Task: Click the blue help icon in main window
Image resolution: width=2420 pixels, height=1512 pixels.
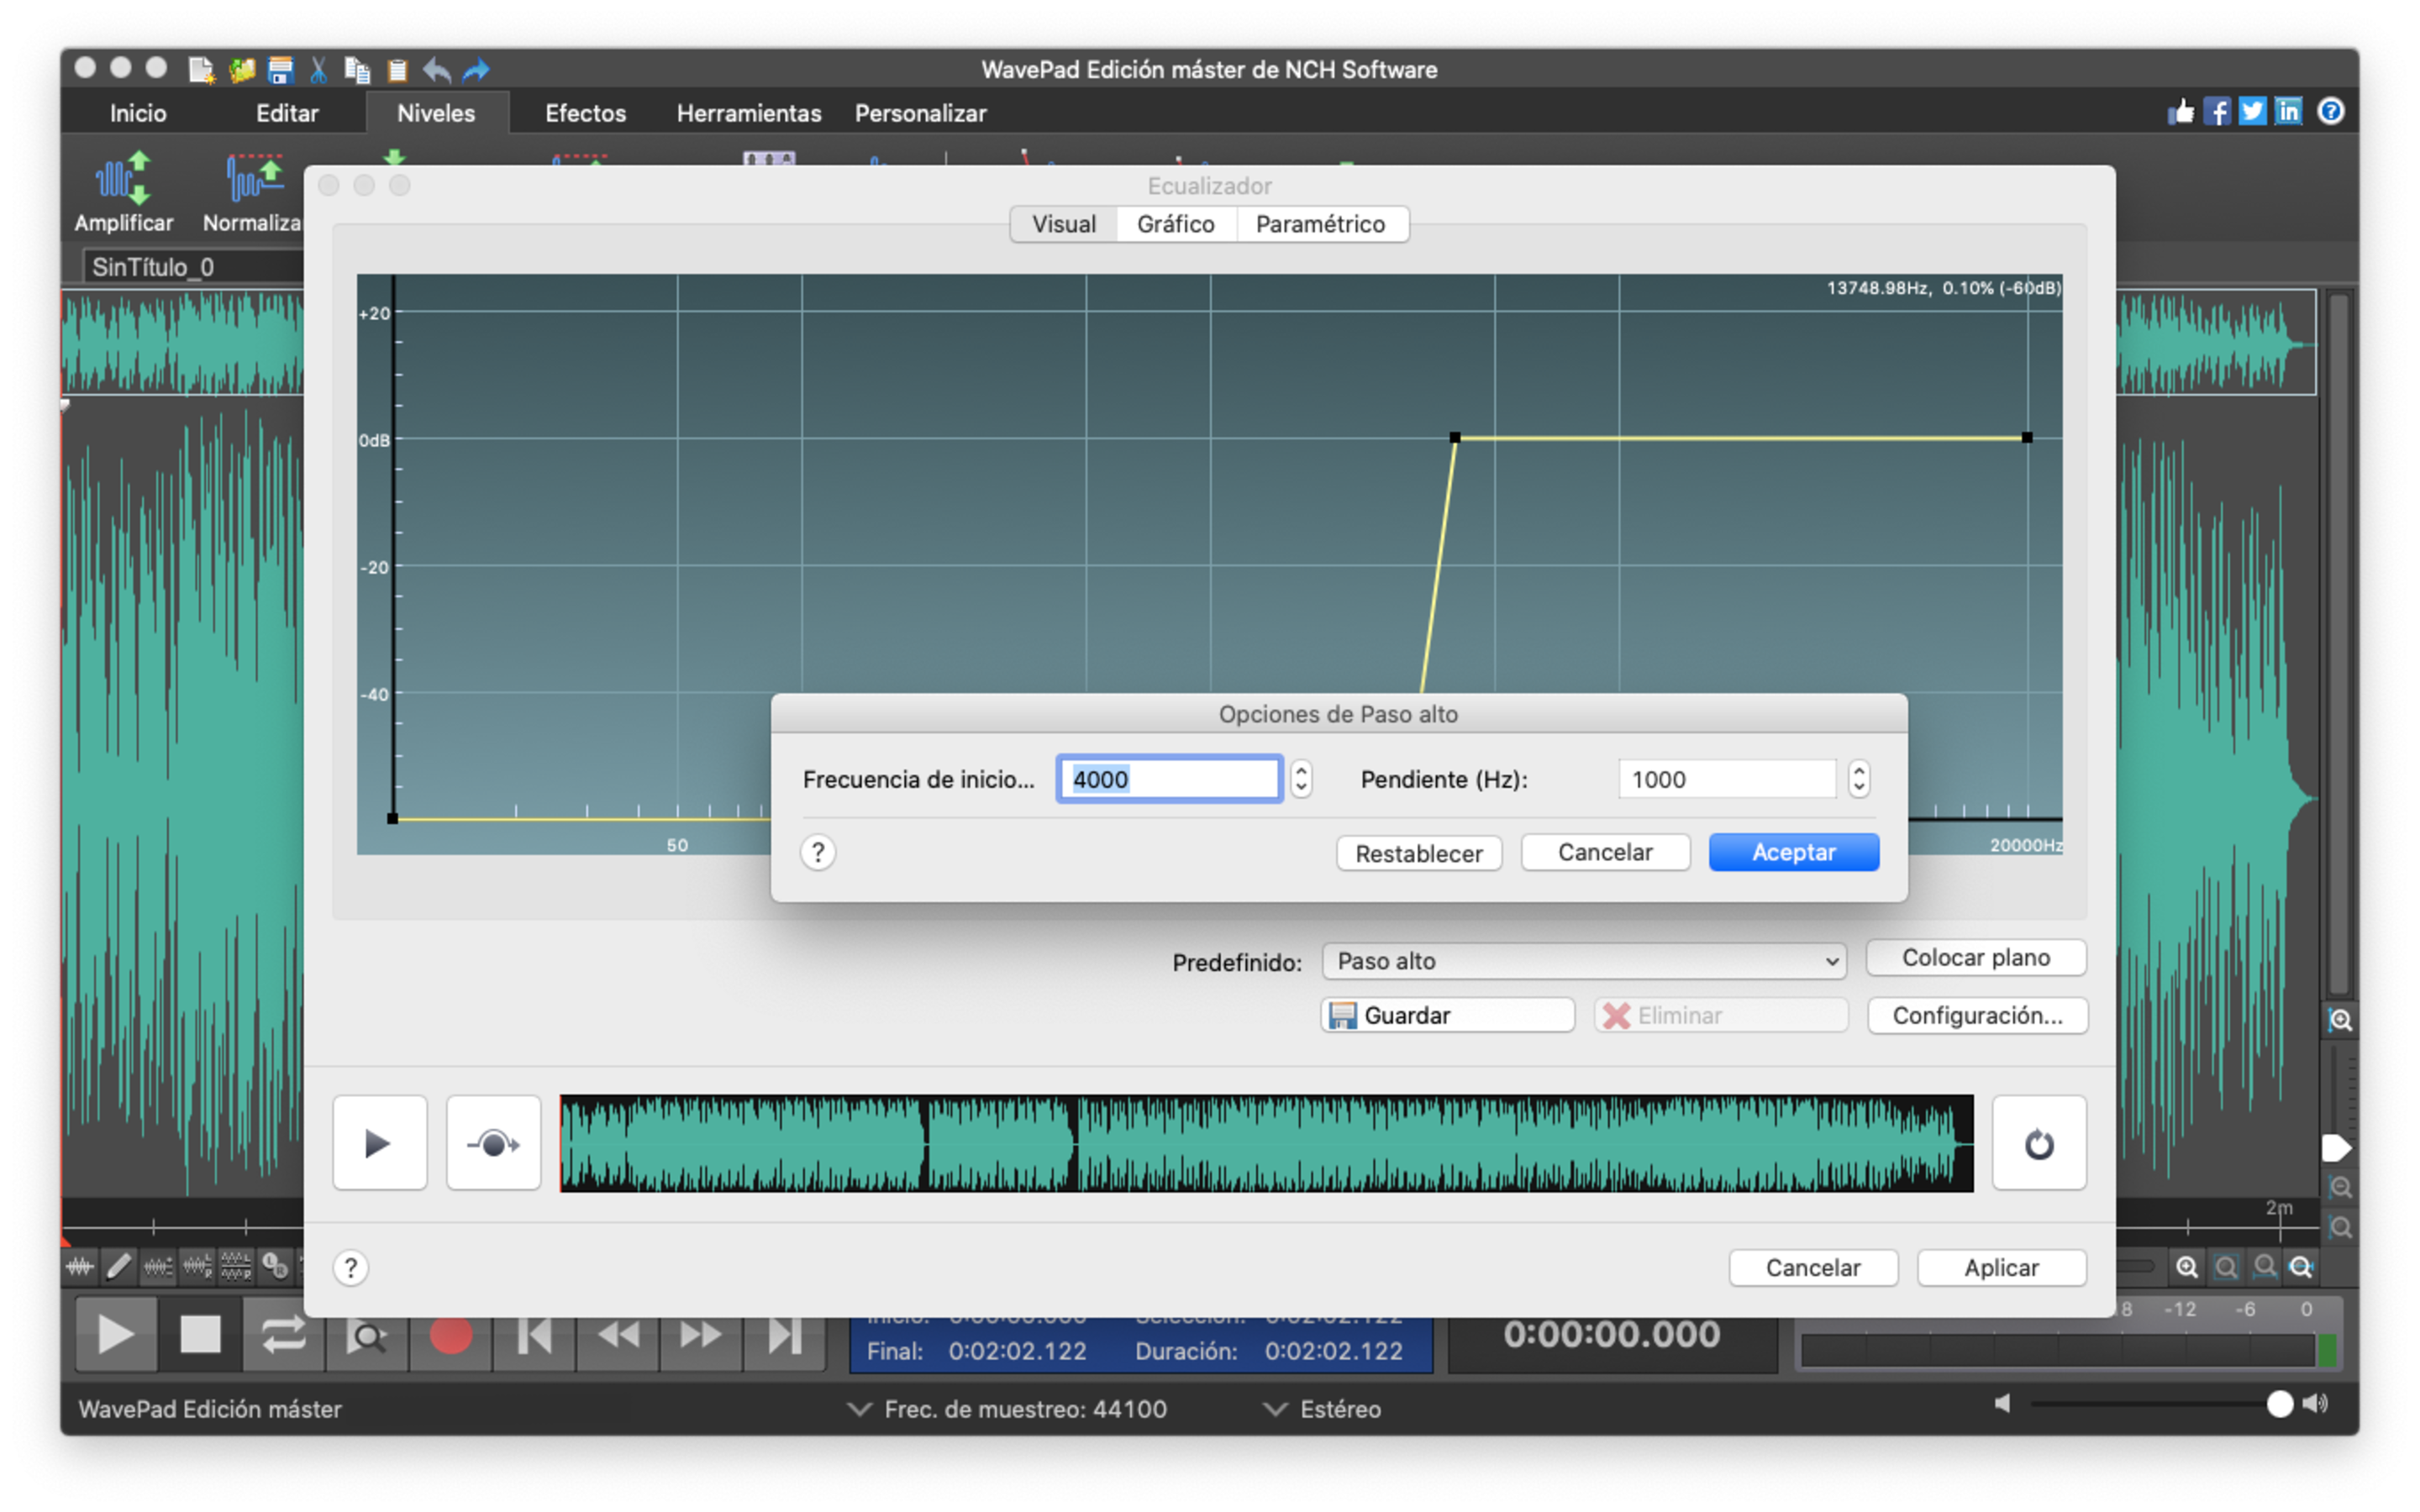Action: point(2331,111)
